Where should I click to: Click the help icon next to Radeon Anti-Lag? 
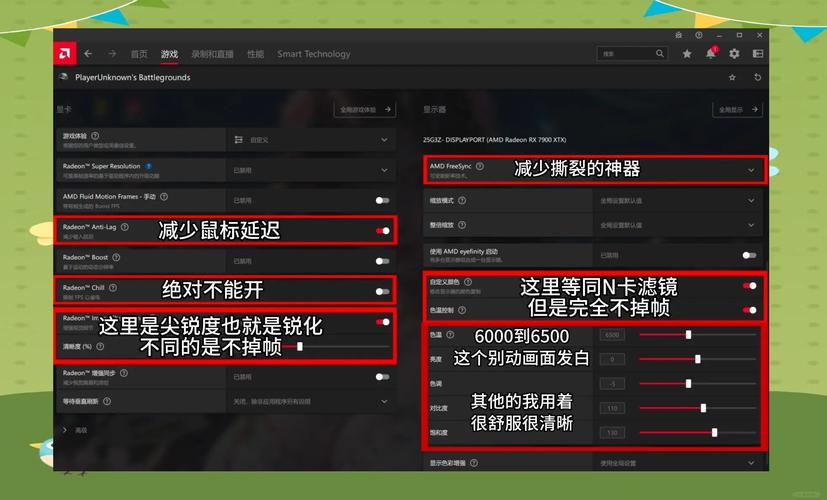[128, 227]
